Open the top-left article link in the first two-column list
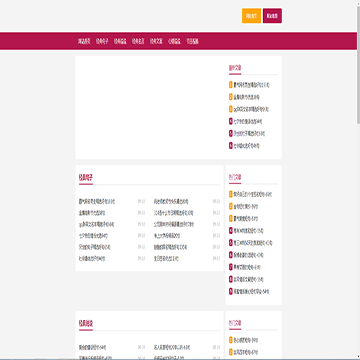This screenshot has height=360, width=360. tap(97, 201)
